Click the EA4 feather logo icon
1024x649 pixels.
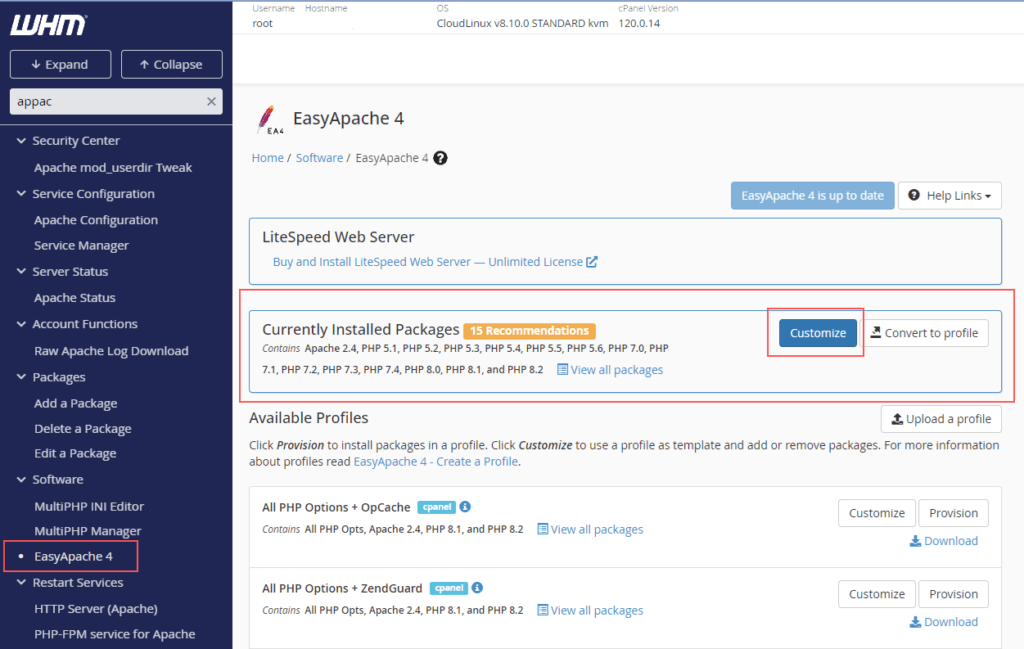point(269,120)
